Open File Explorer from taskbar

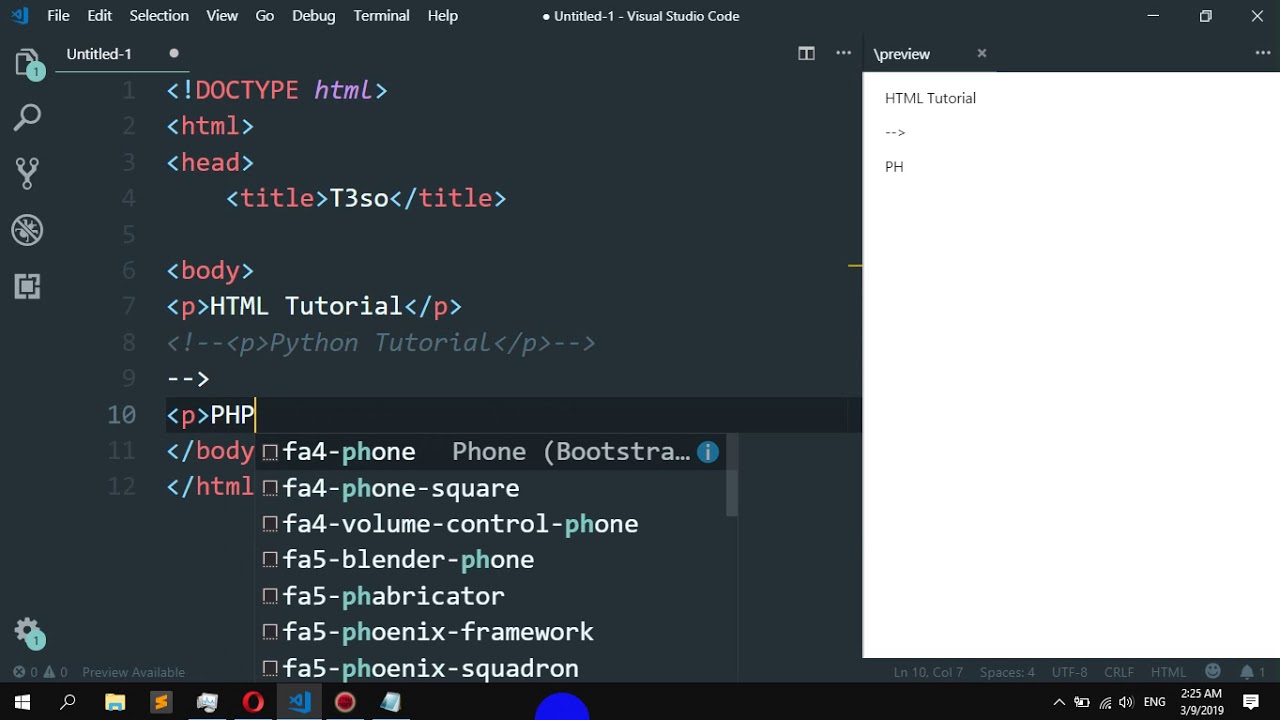pyautogui.click(x=114, y=702)
